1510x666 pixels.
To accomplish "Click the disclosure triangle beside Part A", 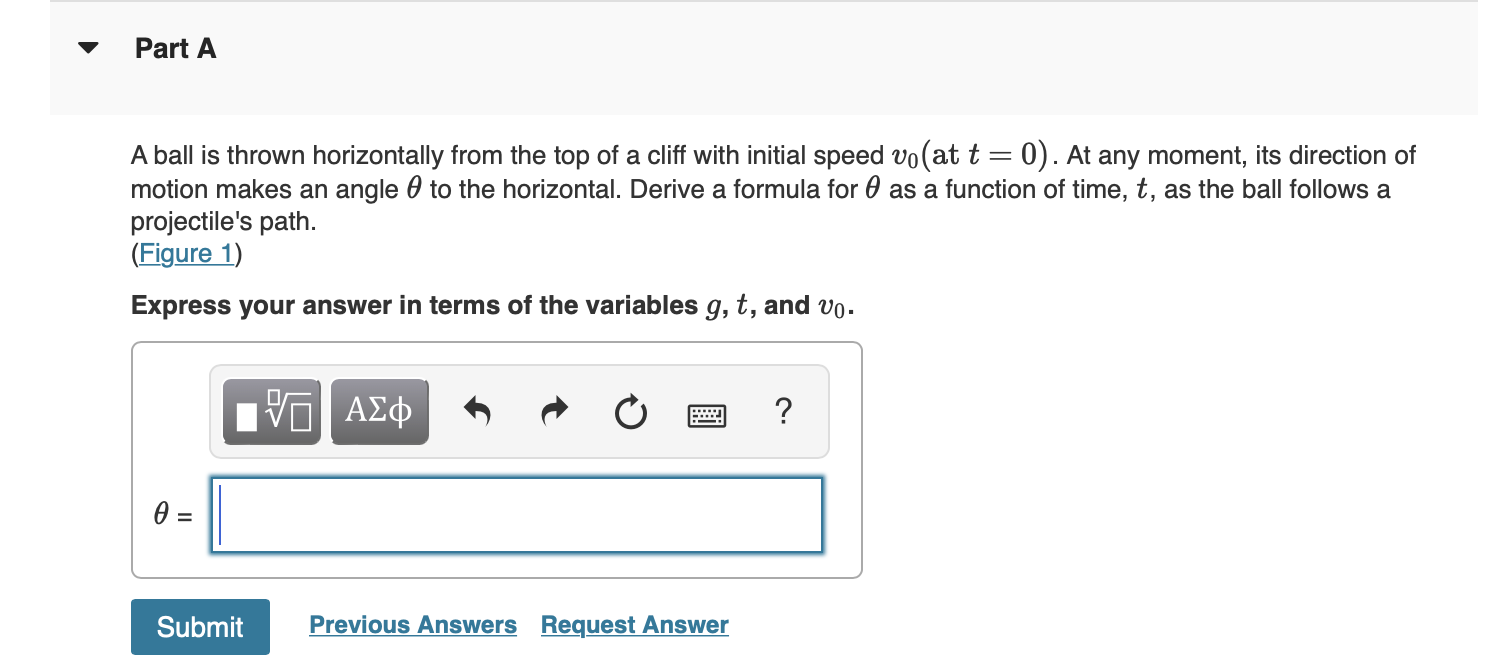I will [x=88, y=47].
